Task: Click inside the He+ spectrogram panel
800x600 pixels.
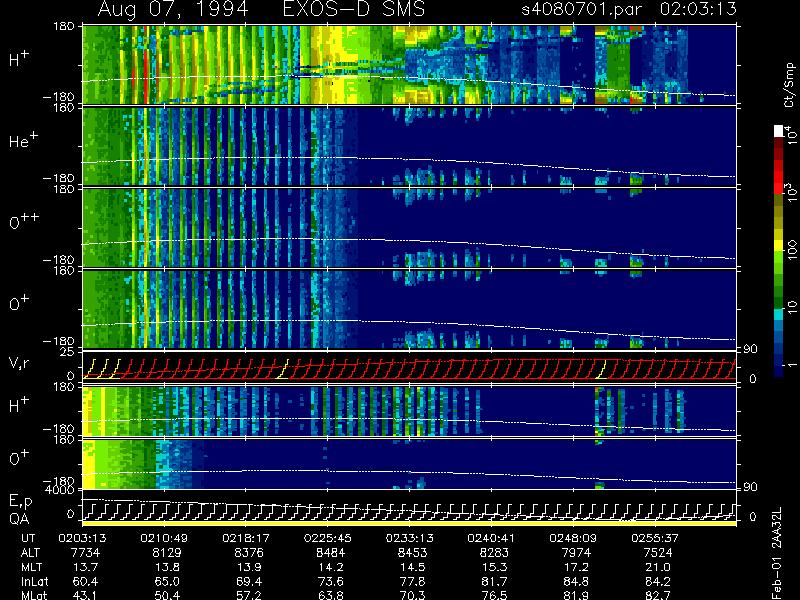Action: pos(409,146)
